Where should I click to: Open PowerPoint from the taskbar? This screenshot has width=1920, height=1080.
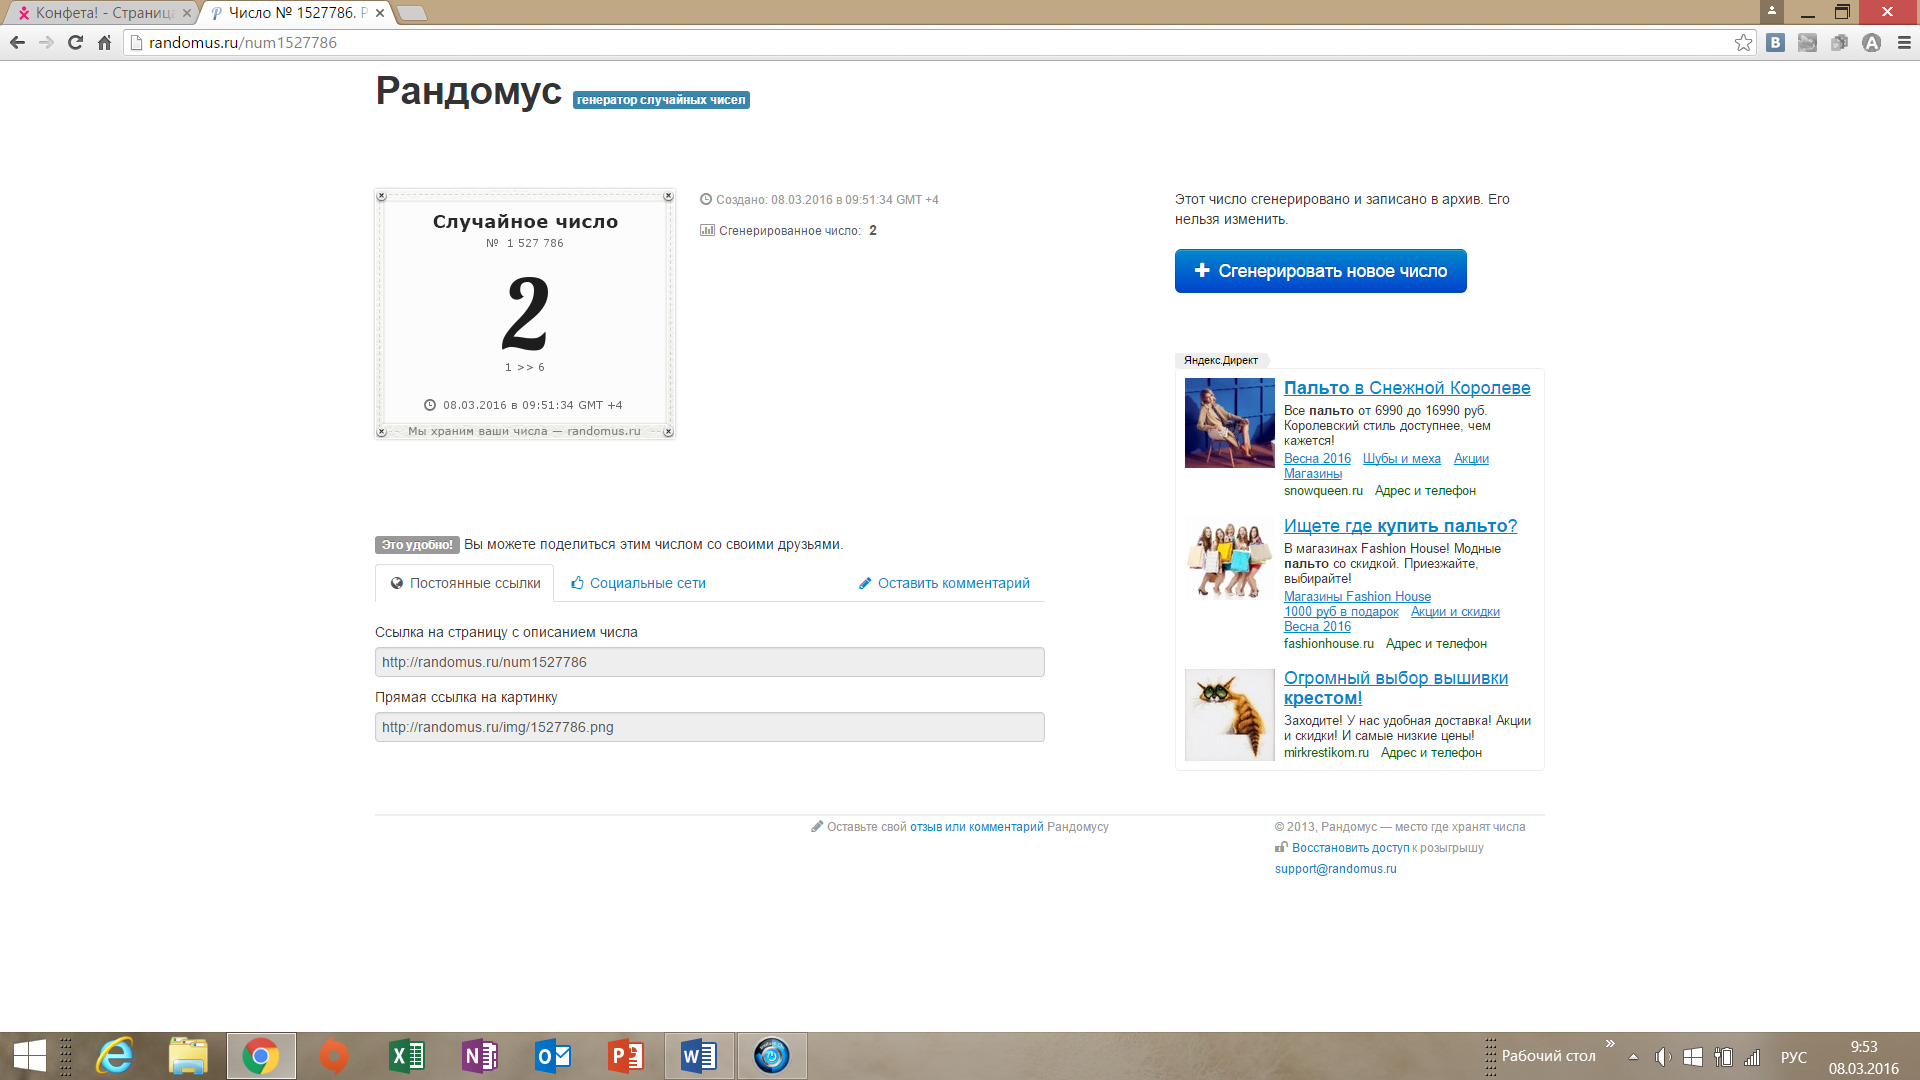tap(626, 1056)
